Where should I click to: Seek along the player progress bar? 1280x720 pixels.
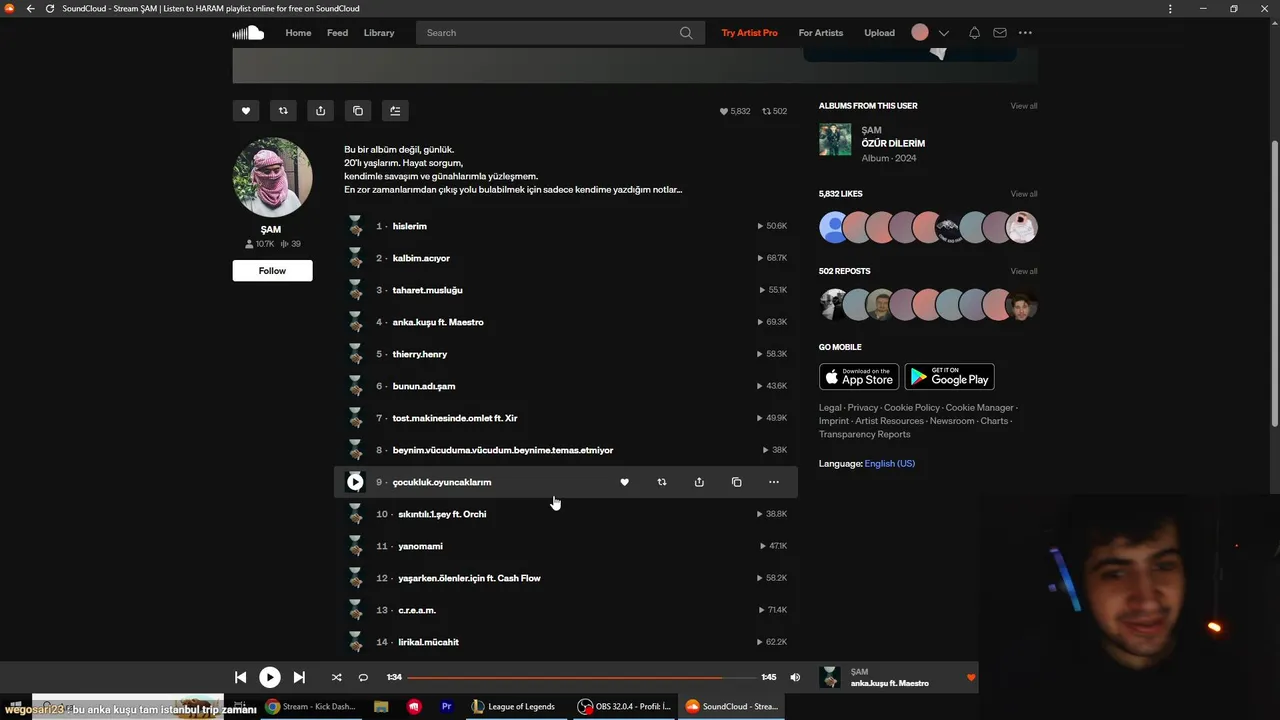(x=581, y=677)
